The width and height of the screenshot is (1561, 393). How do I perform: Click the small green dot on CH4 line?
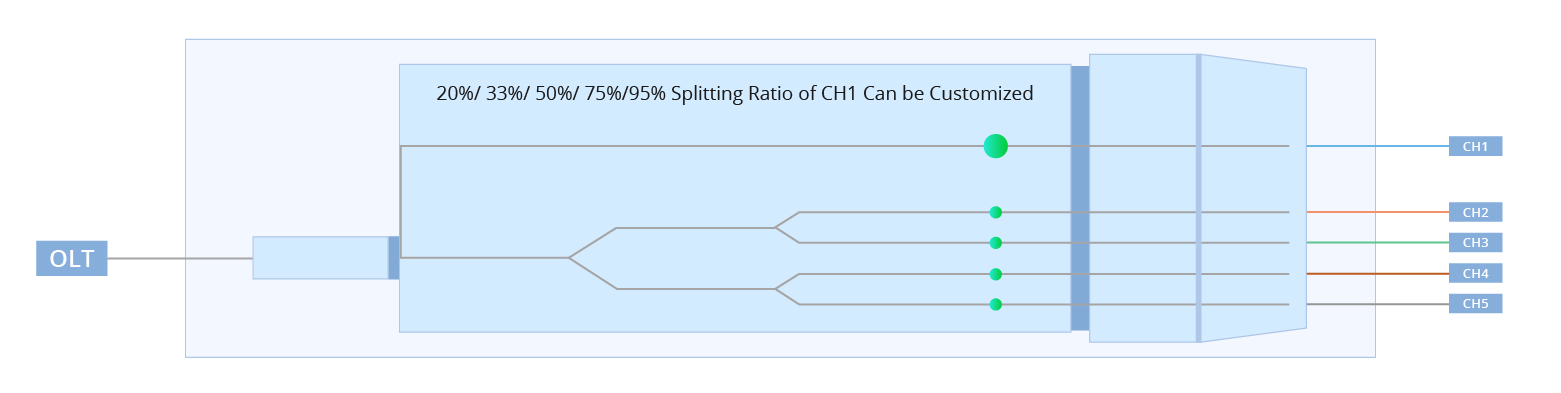(x=995, y=274)
